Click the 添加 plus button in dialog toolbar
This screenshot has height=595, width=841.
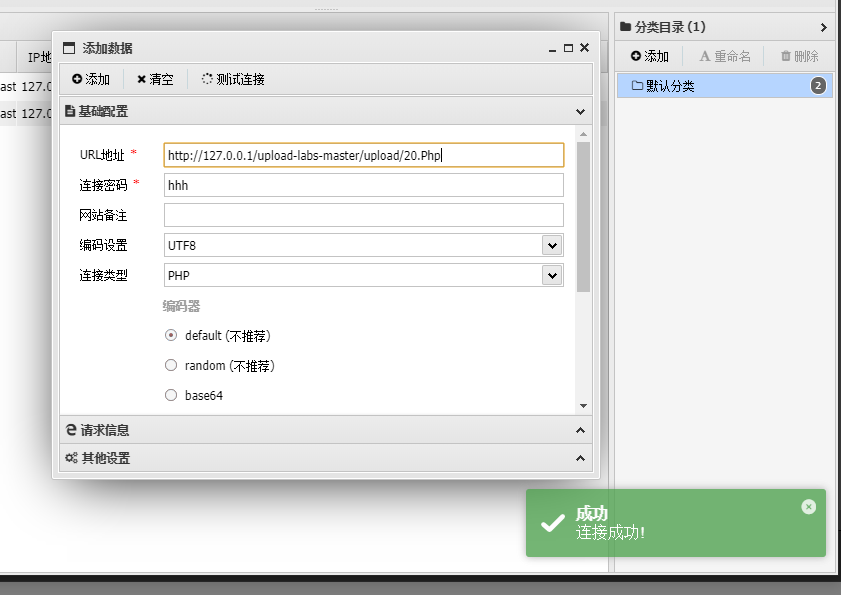[x=91, y=79]
